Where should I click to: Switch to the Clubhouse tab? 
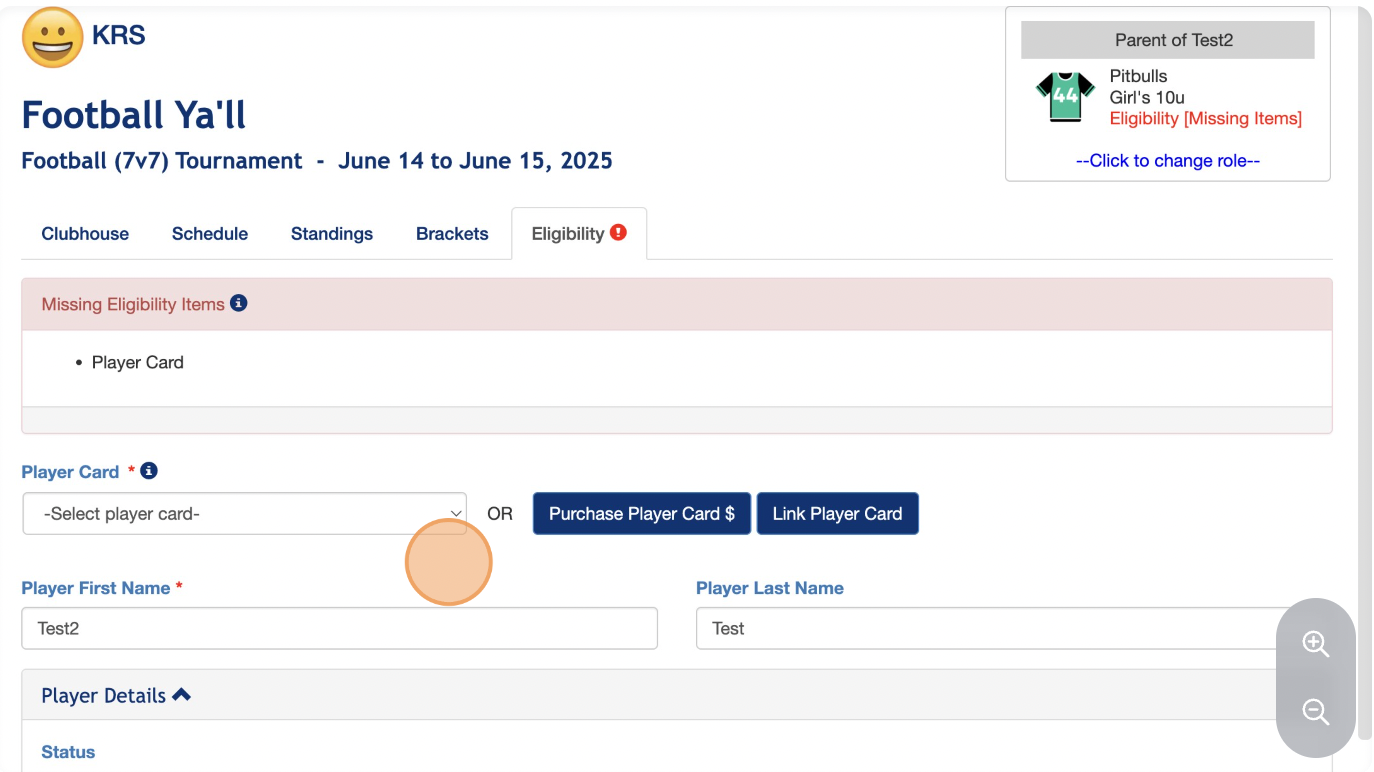85,234
